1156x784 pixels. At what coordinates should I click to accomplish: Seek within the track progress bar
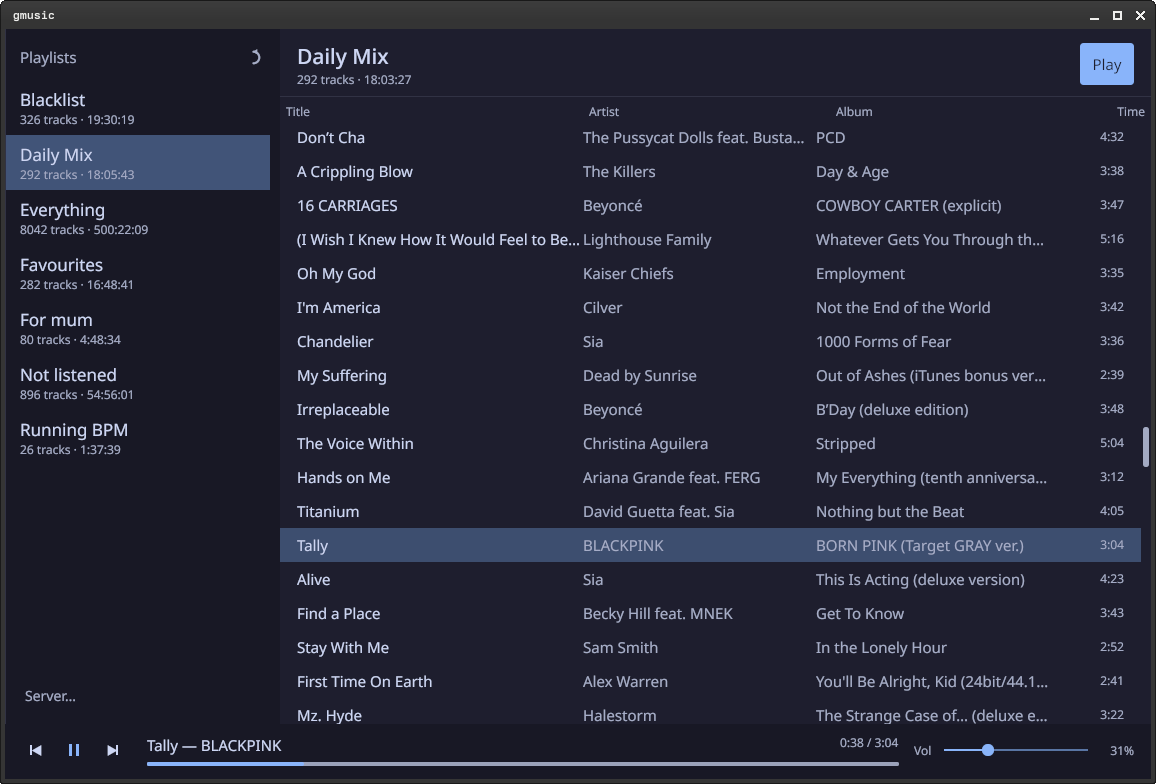[522, 764]
